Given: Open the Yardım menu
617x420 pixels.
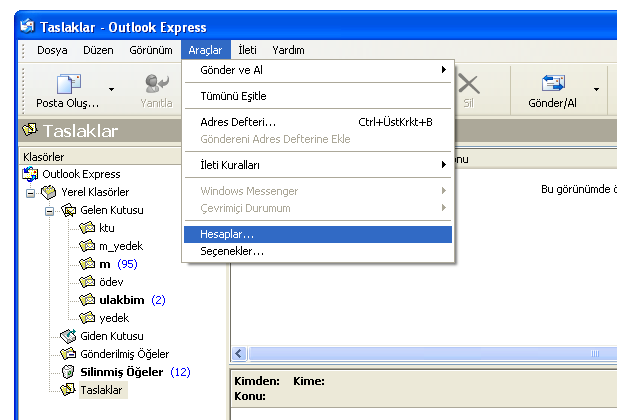Looking at the screenshot, I should (288, 50).
